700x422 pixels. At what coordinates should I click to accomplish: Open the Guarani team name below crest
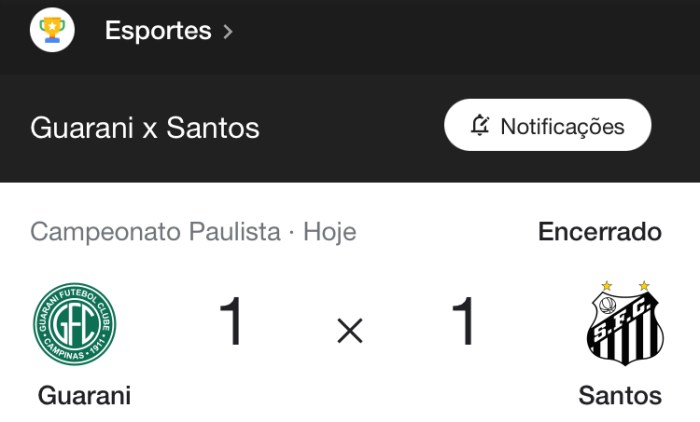[x=84, y=395]
